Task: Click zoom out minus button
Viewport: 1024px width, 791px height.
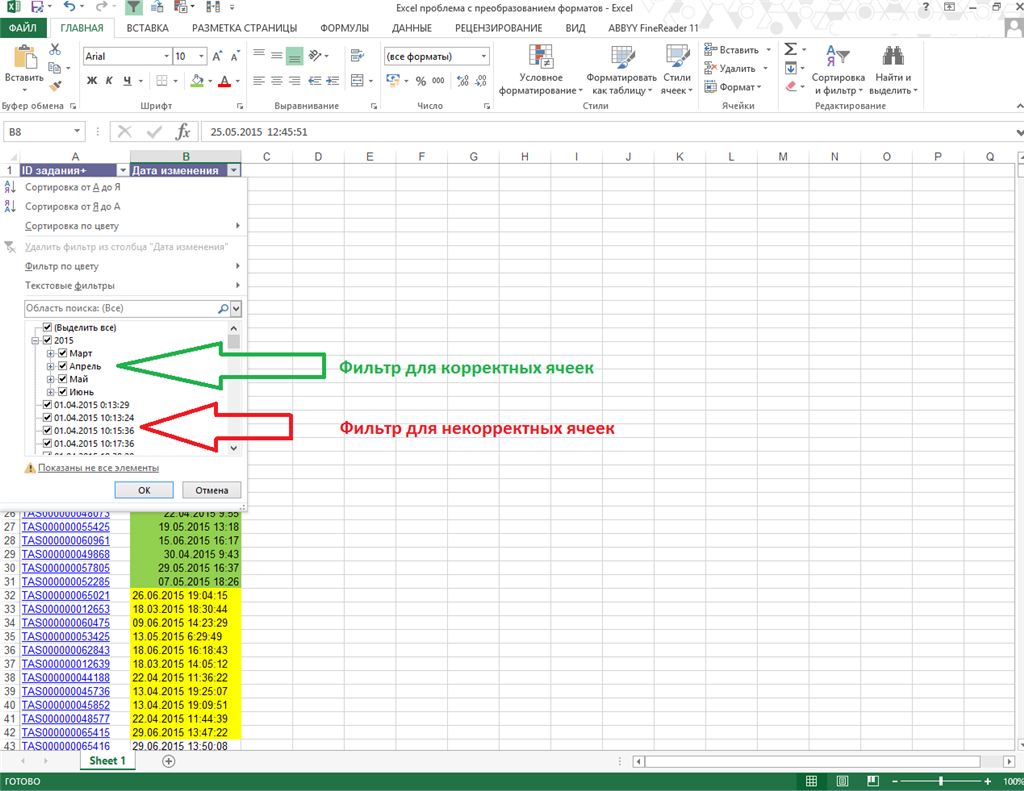Action: (x=895, y=781)
